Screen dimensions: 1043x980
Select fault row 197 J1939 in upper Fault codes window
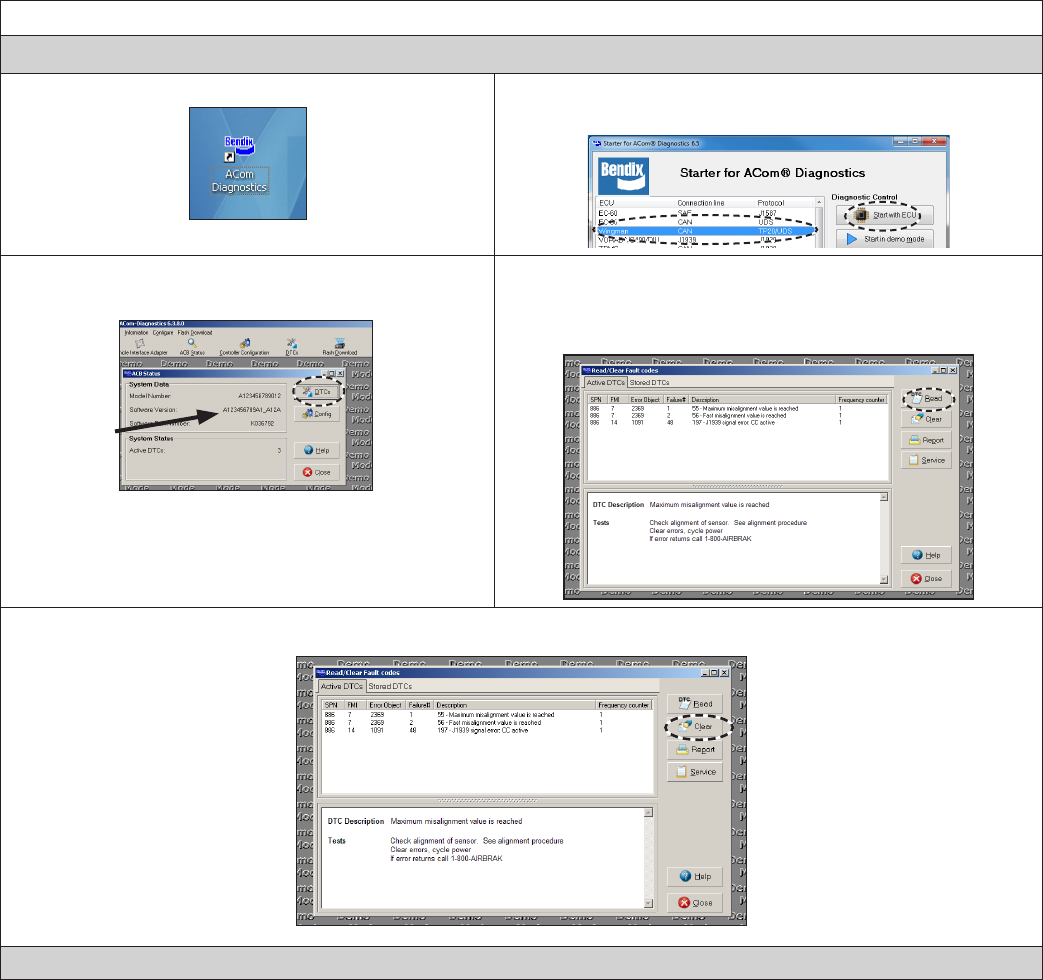tap(737, 422)
